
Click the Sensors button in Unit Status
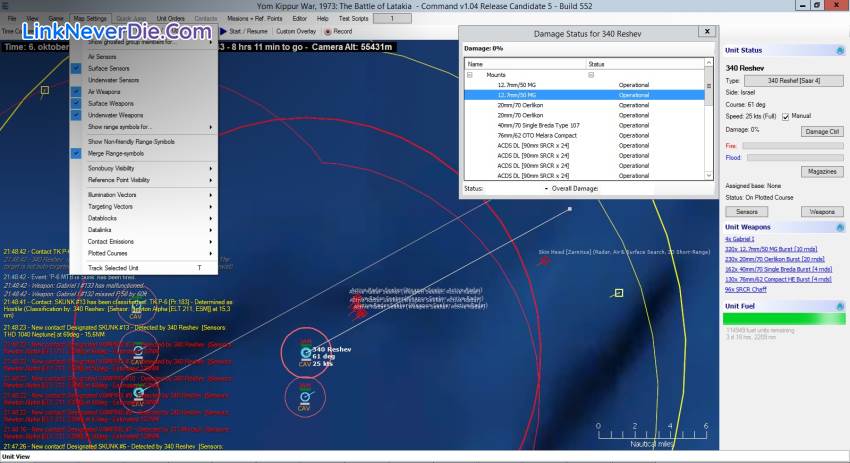746,212
